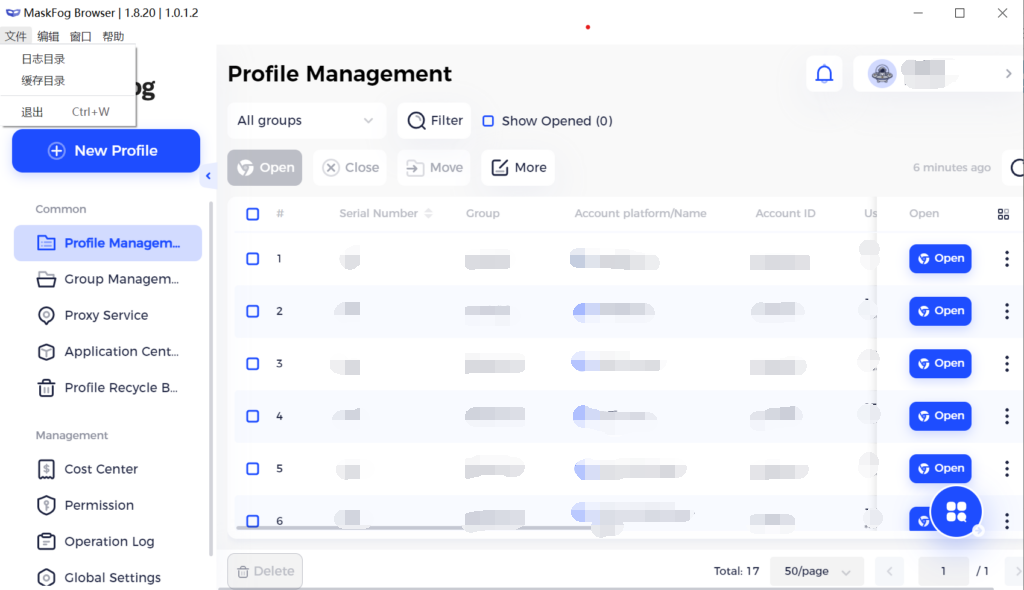Click the Global Settings gear icon
The image size is (1024, 590).
click(x=46, y=578)
